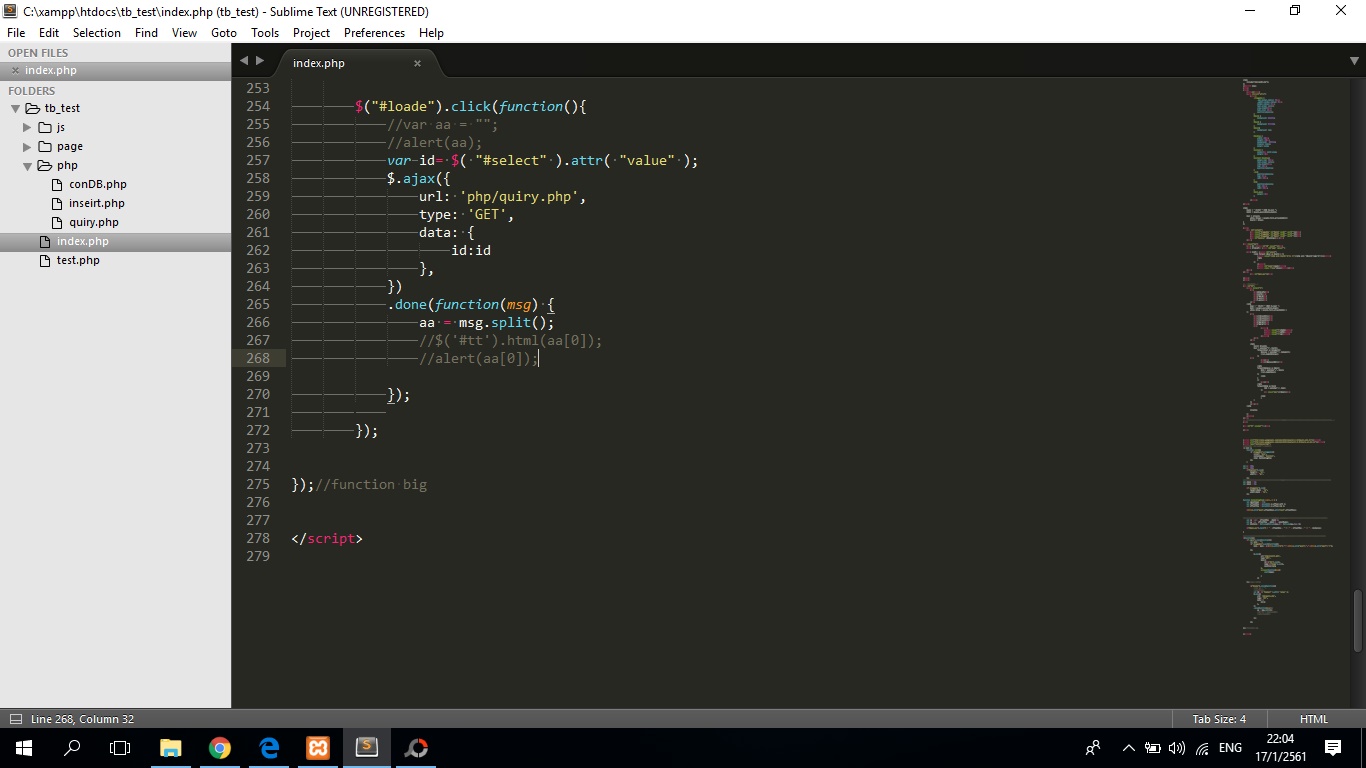Place cursor on 'php/quiry.php' url string
The width and height of the screenshot is (1366, 768).
(x=518, y=196)
